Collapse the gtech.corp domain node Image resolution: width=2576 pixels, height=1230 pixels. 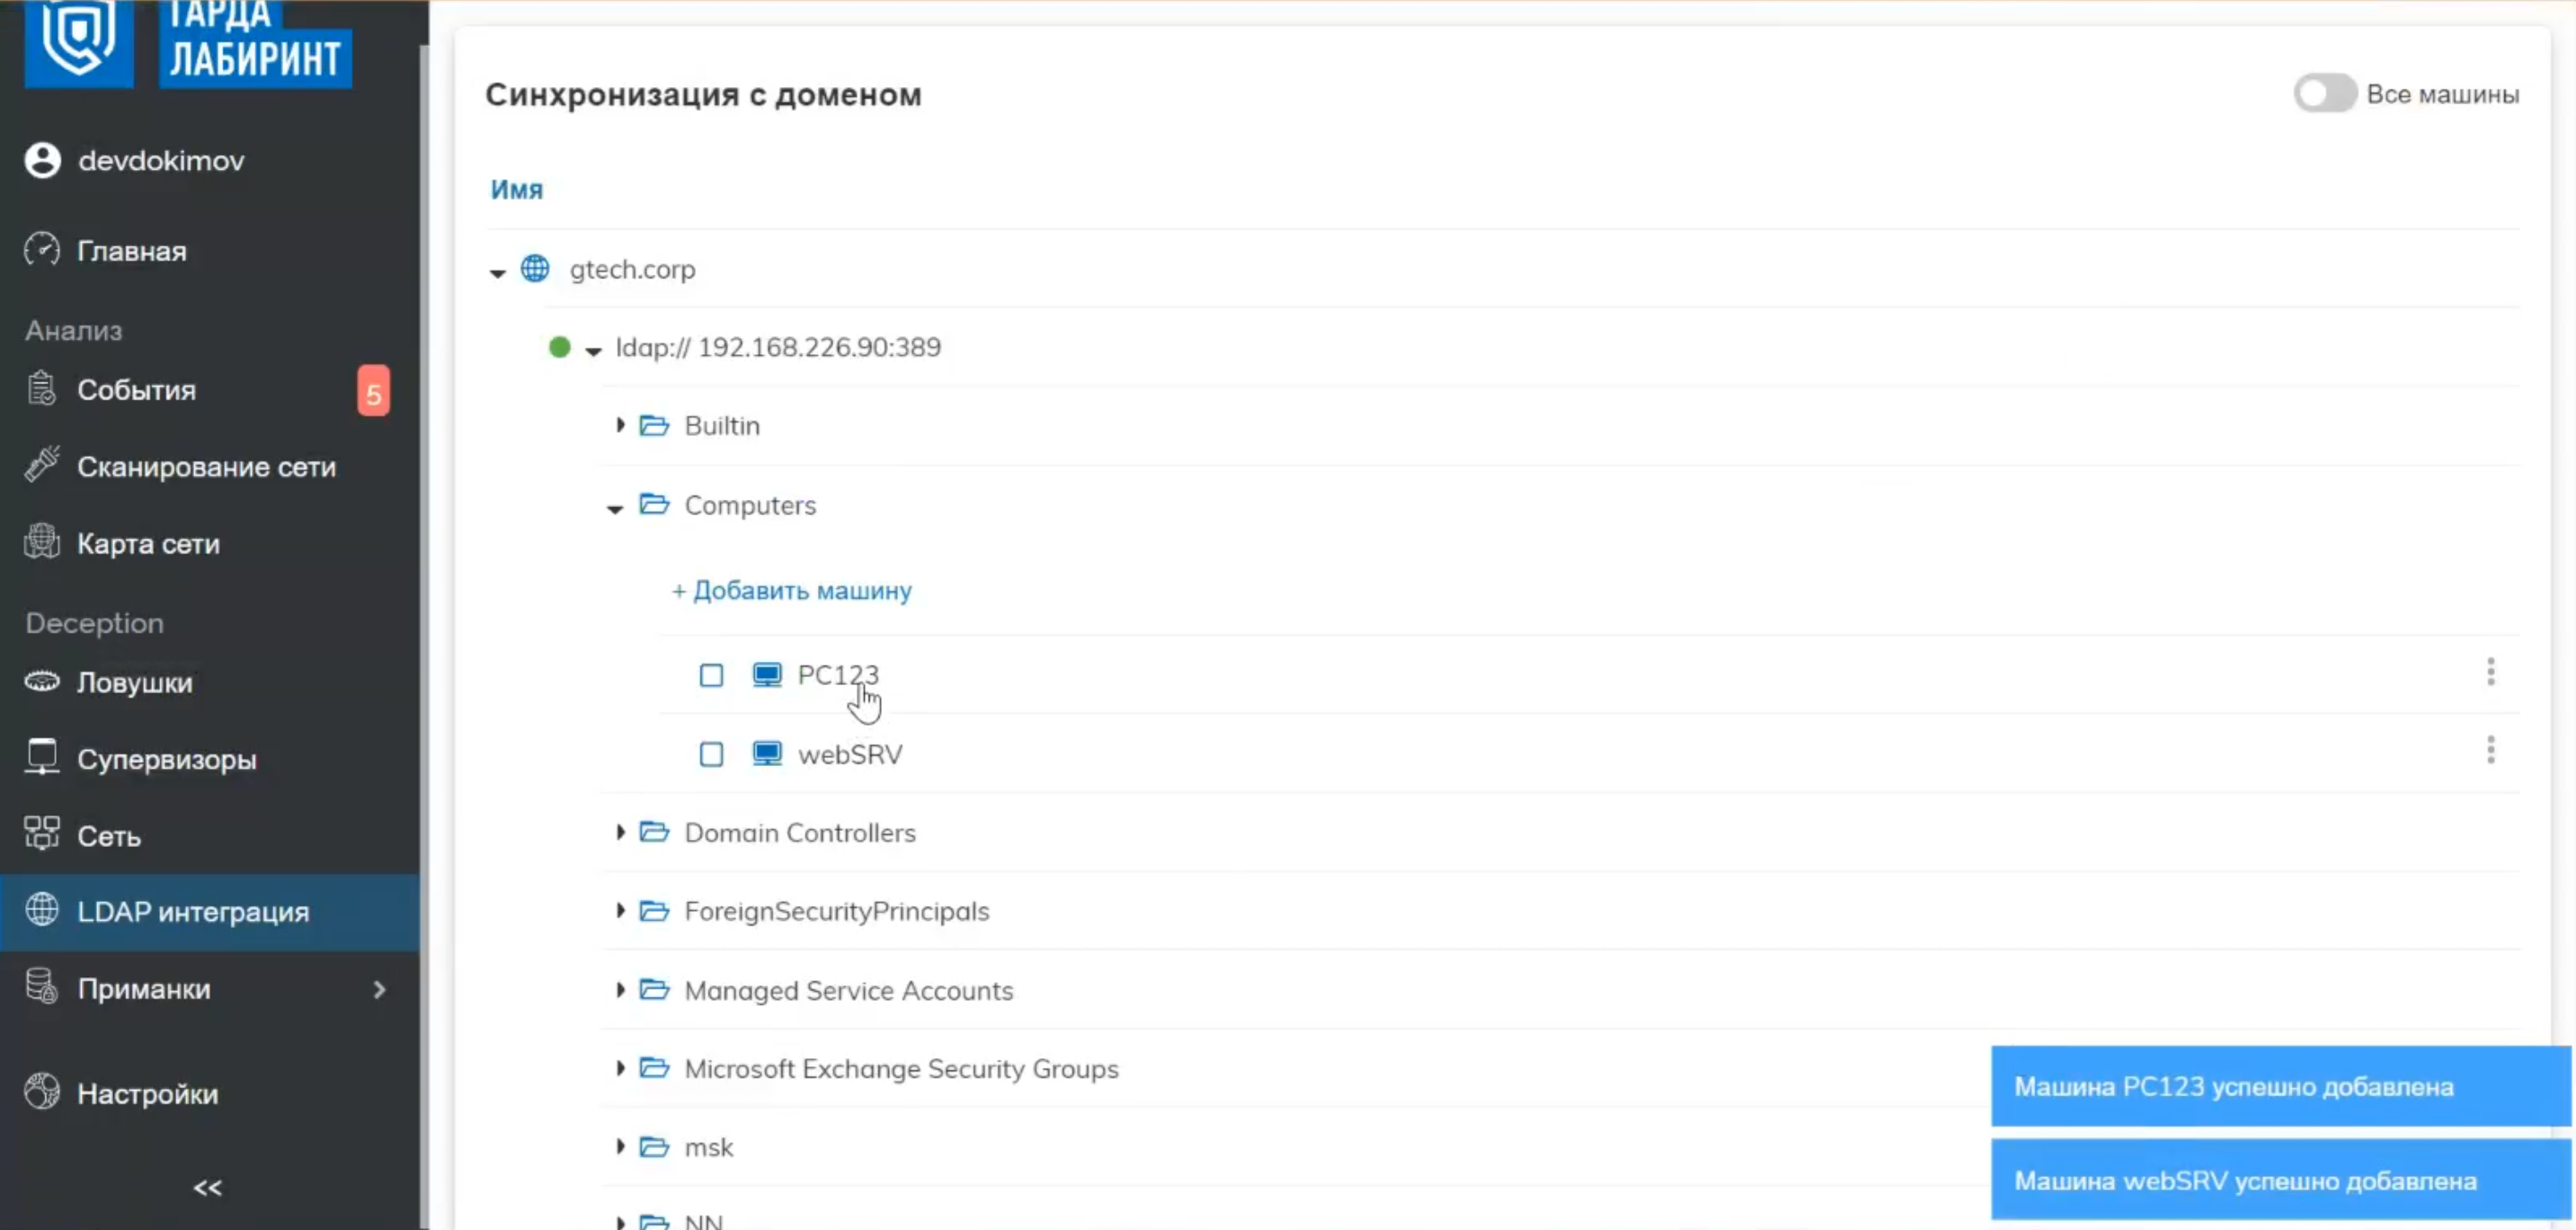497,272
